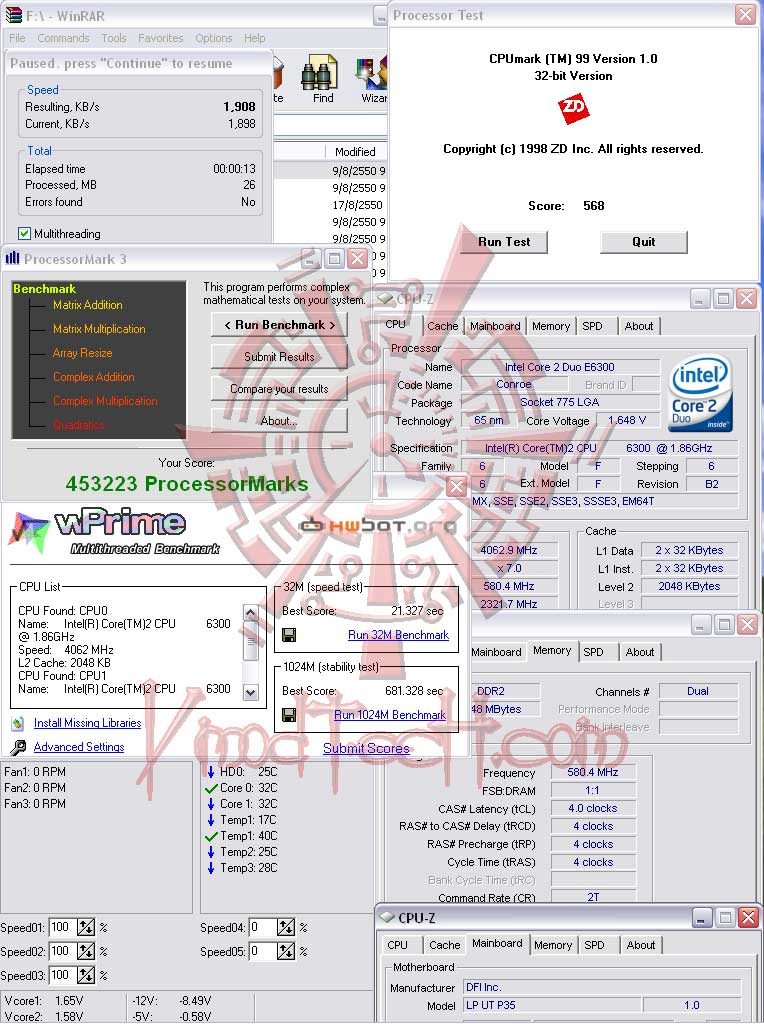764x1024 pixels.
Task: Click Submit Results in ProcessorMark
Action: (279, 357)
